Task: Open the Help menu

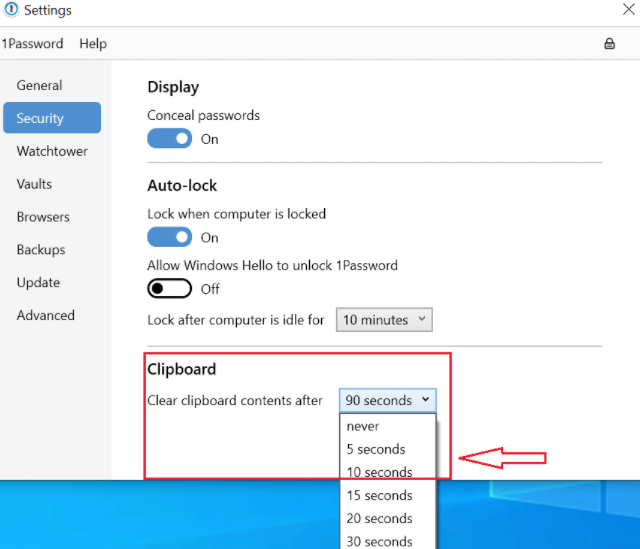Action: point(93,44)
